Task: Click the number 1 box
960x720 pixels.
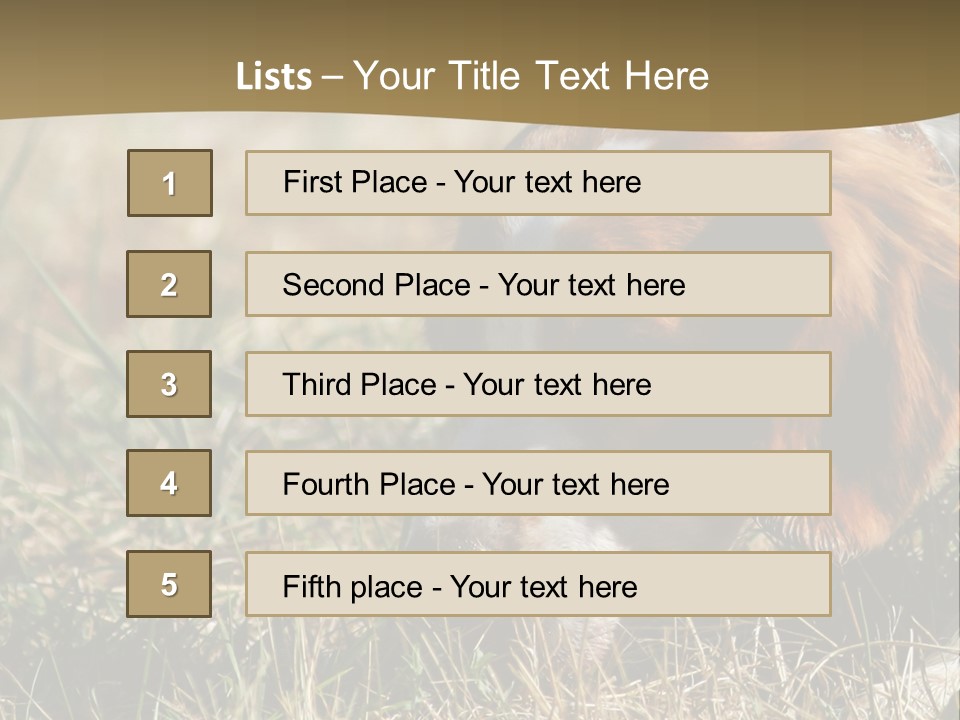Action: tap(169, 183)
